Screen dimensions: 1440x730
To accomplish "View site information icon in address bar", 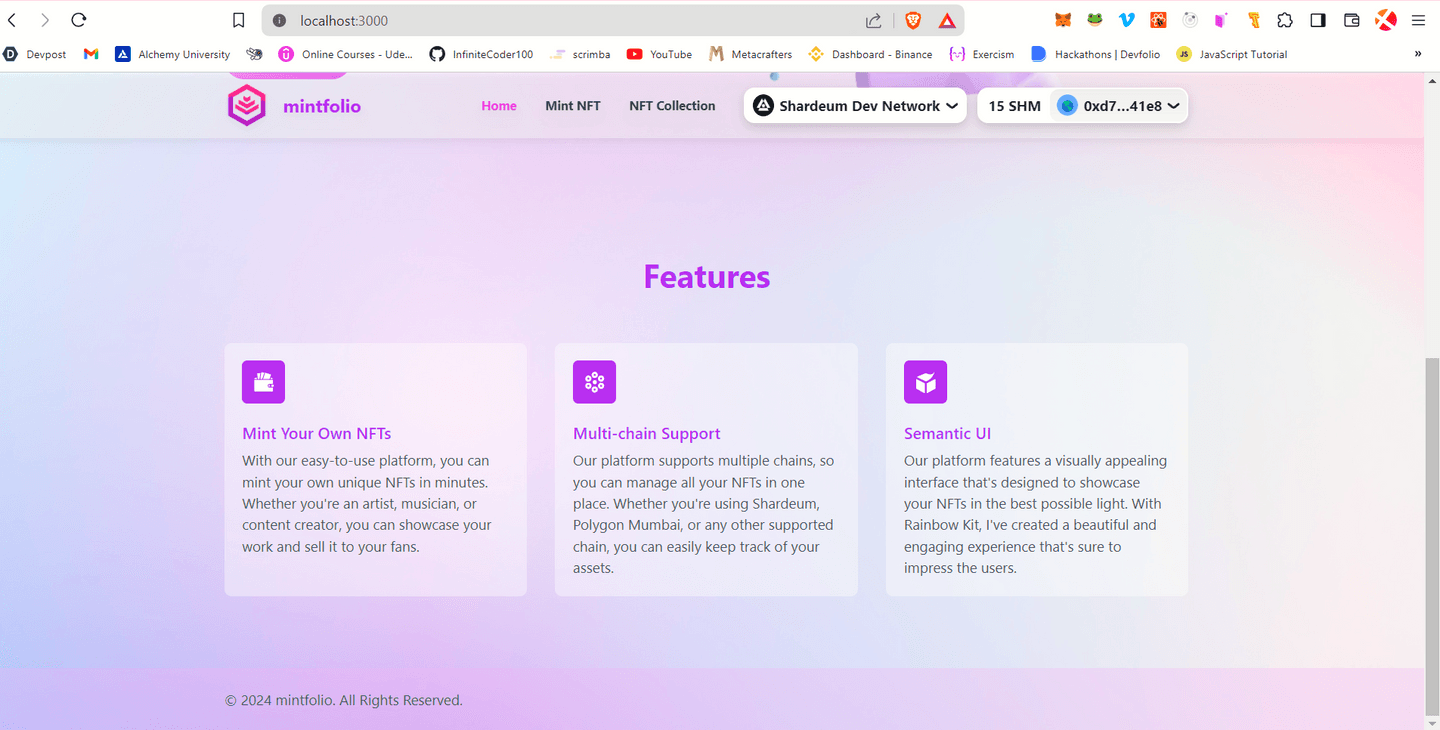I will pos(280,20).
